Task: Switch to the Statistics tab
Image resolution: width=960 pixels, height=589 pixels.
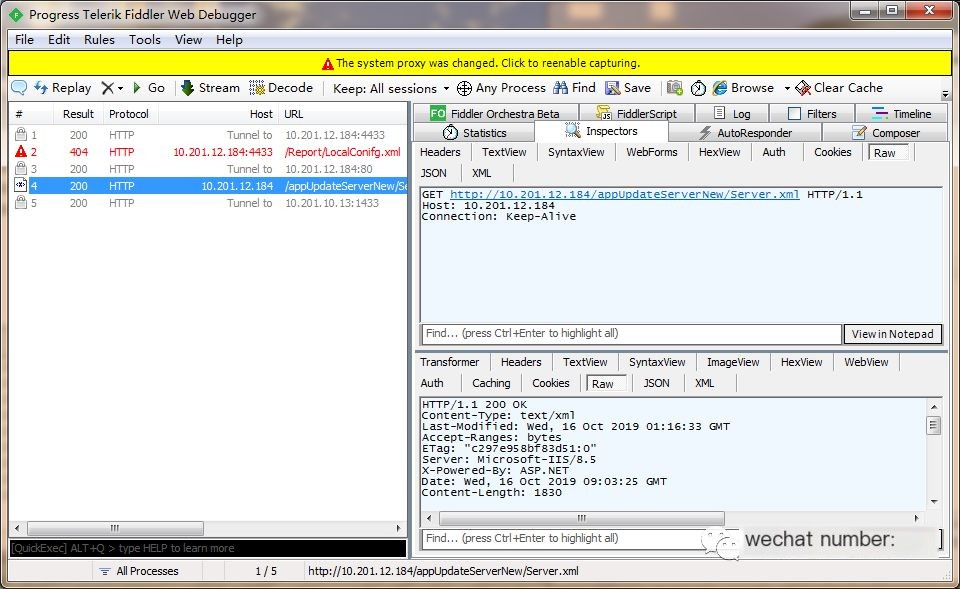Action: [x=474, y=133]
